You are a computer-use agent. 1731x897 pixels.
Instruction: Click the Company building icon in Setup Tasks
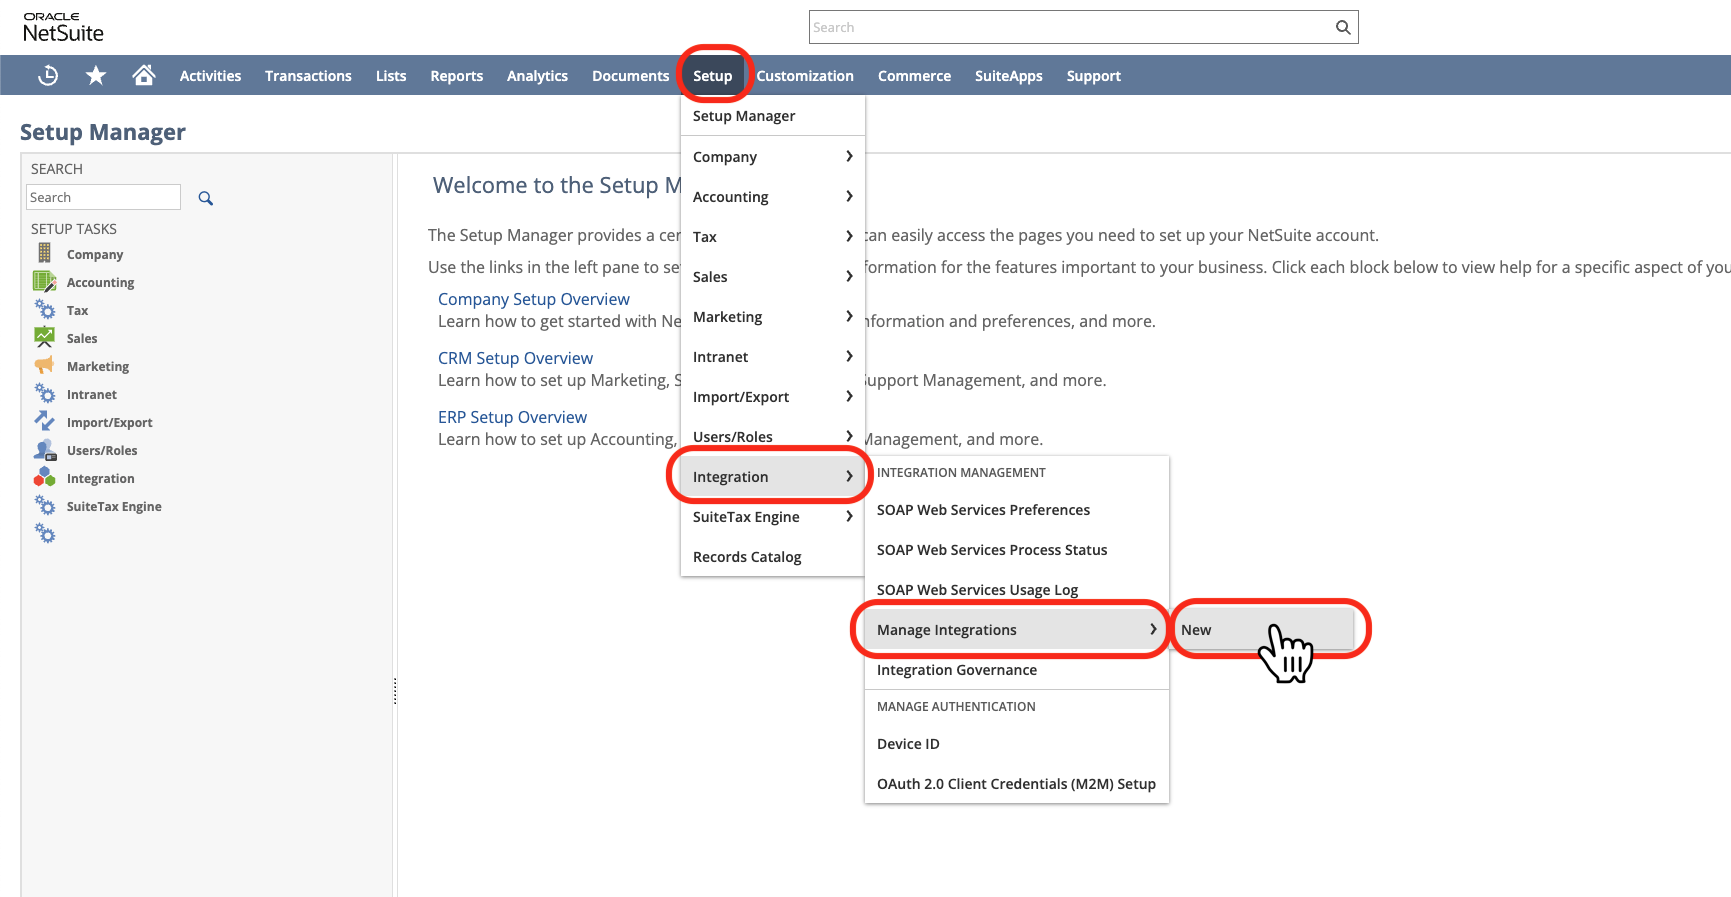[44, 253]
